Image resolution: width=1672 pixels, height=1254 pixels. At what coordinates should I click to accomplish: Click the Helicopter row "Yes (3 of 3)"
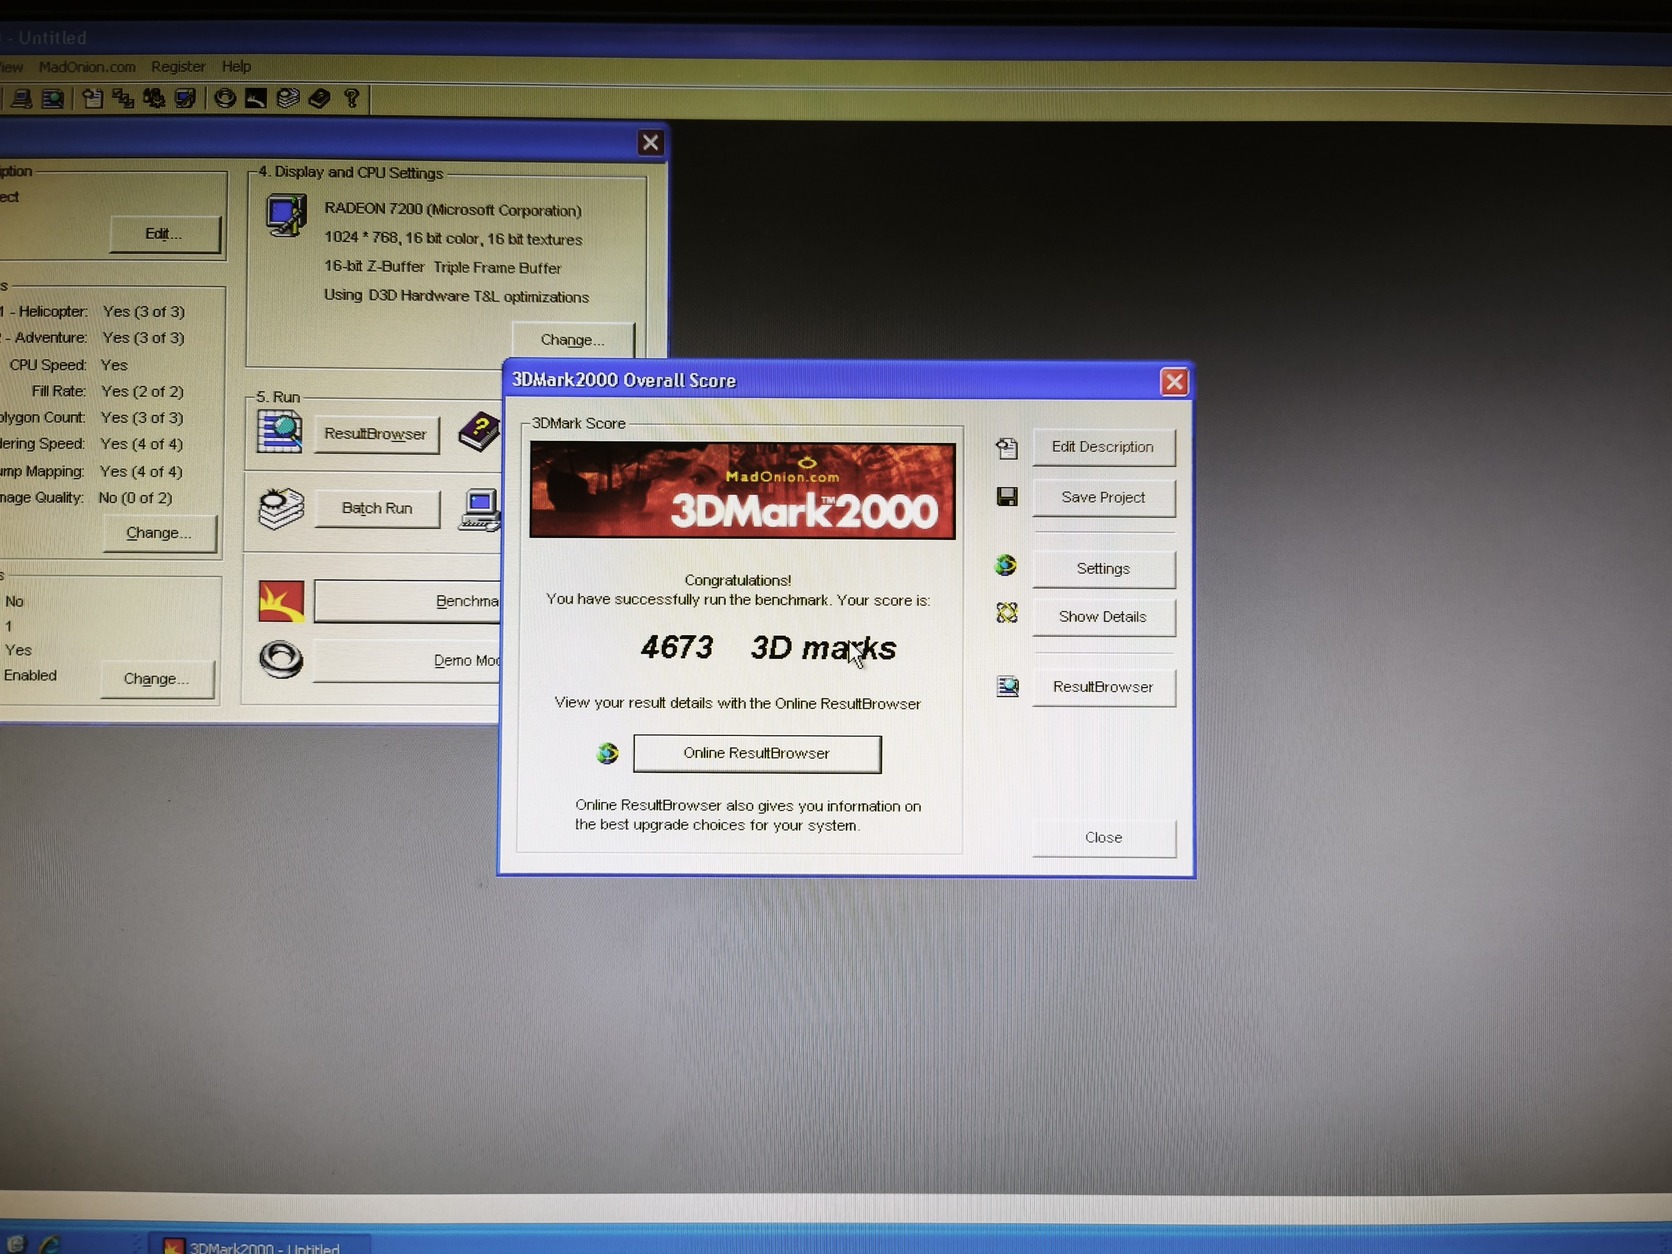click(144, 312)
